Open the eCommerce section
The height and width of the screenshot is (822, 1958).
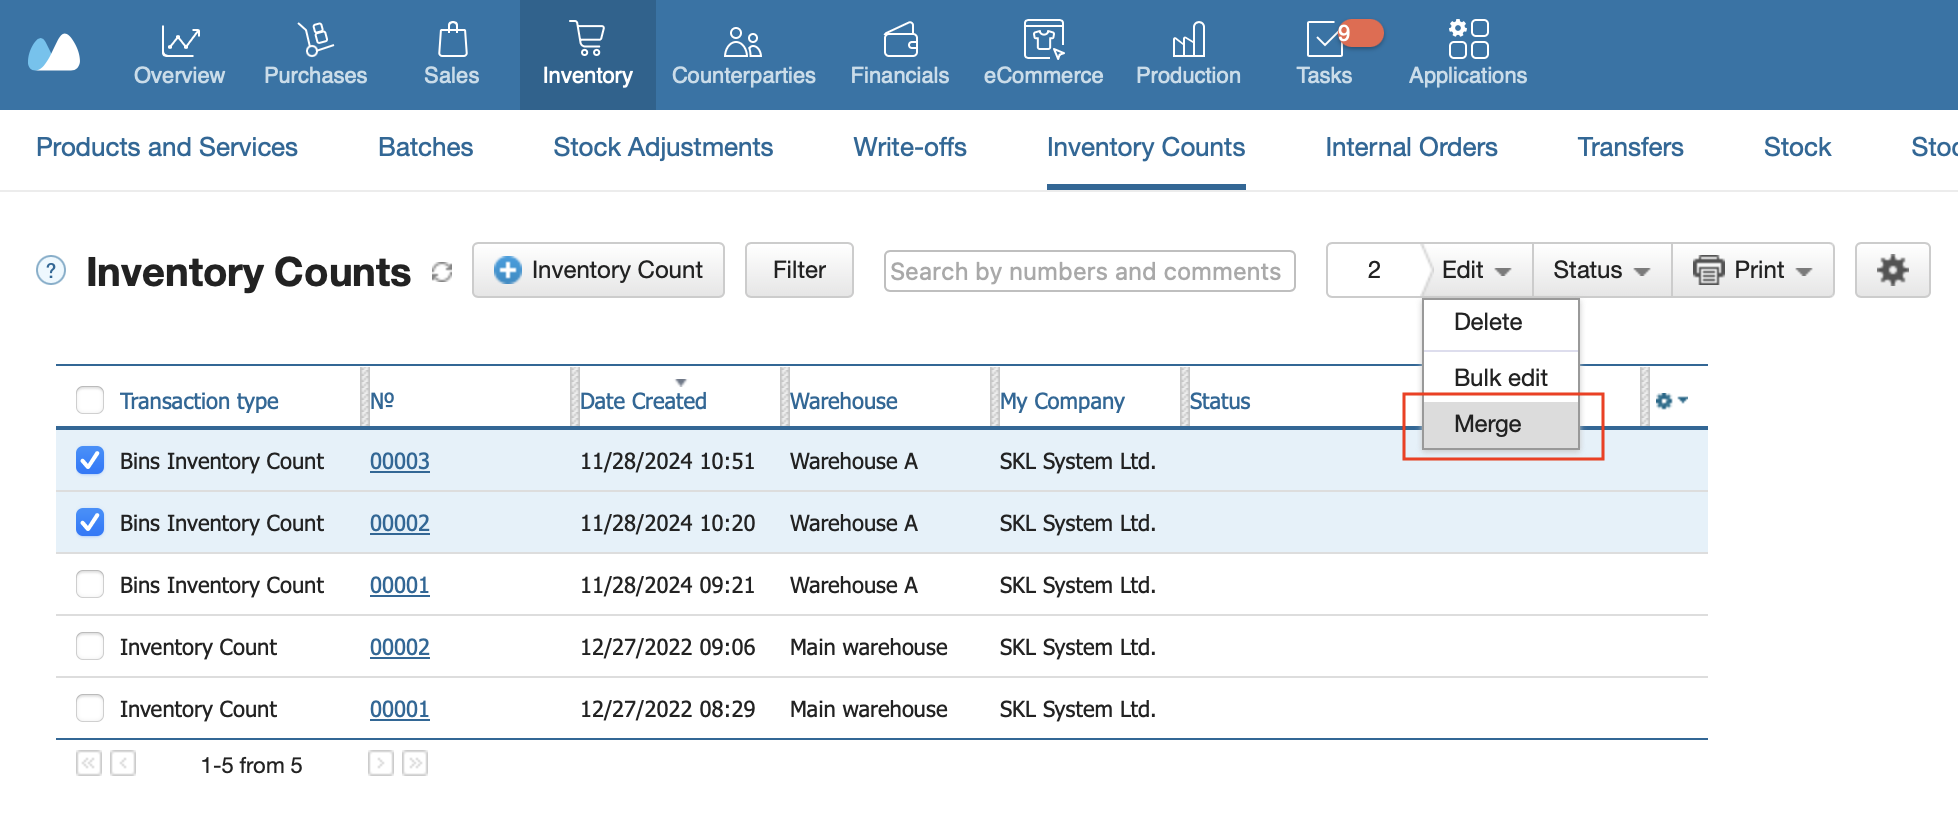1043,55
